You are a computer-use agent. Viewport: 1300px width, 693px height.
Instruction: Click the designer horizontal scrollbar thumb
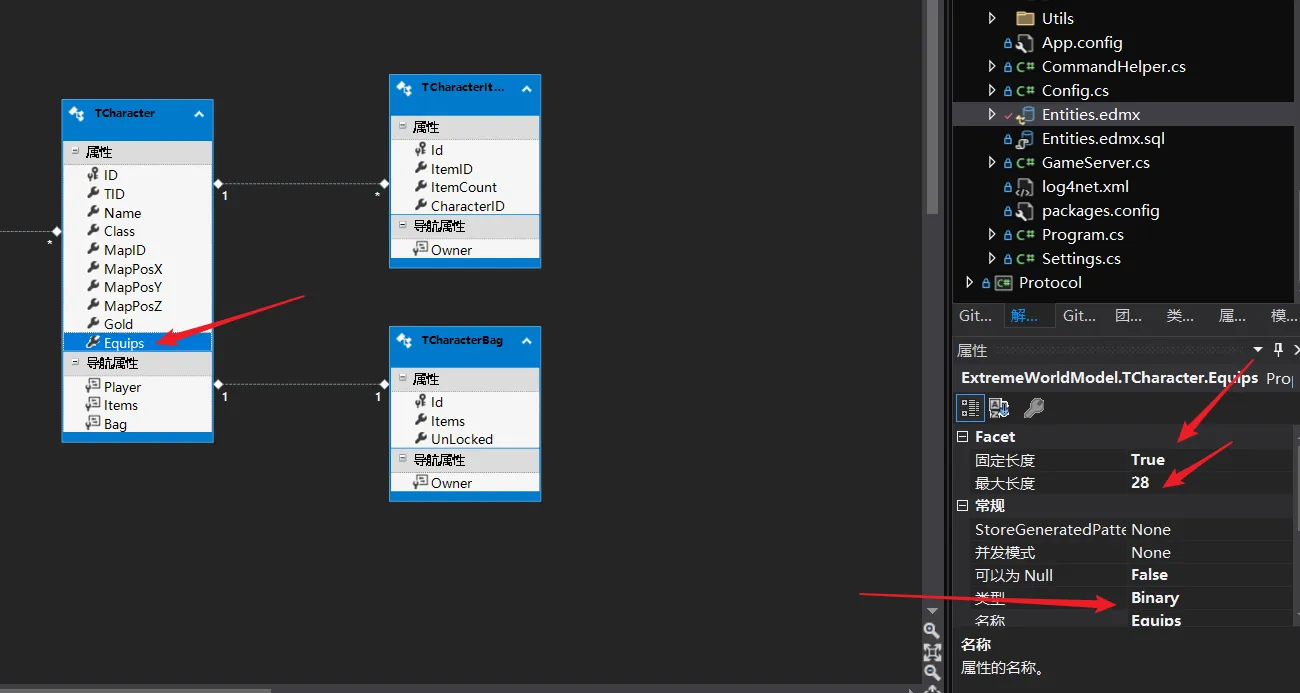click(x=135, y=690)
